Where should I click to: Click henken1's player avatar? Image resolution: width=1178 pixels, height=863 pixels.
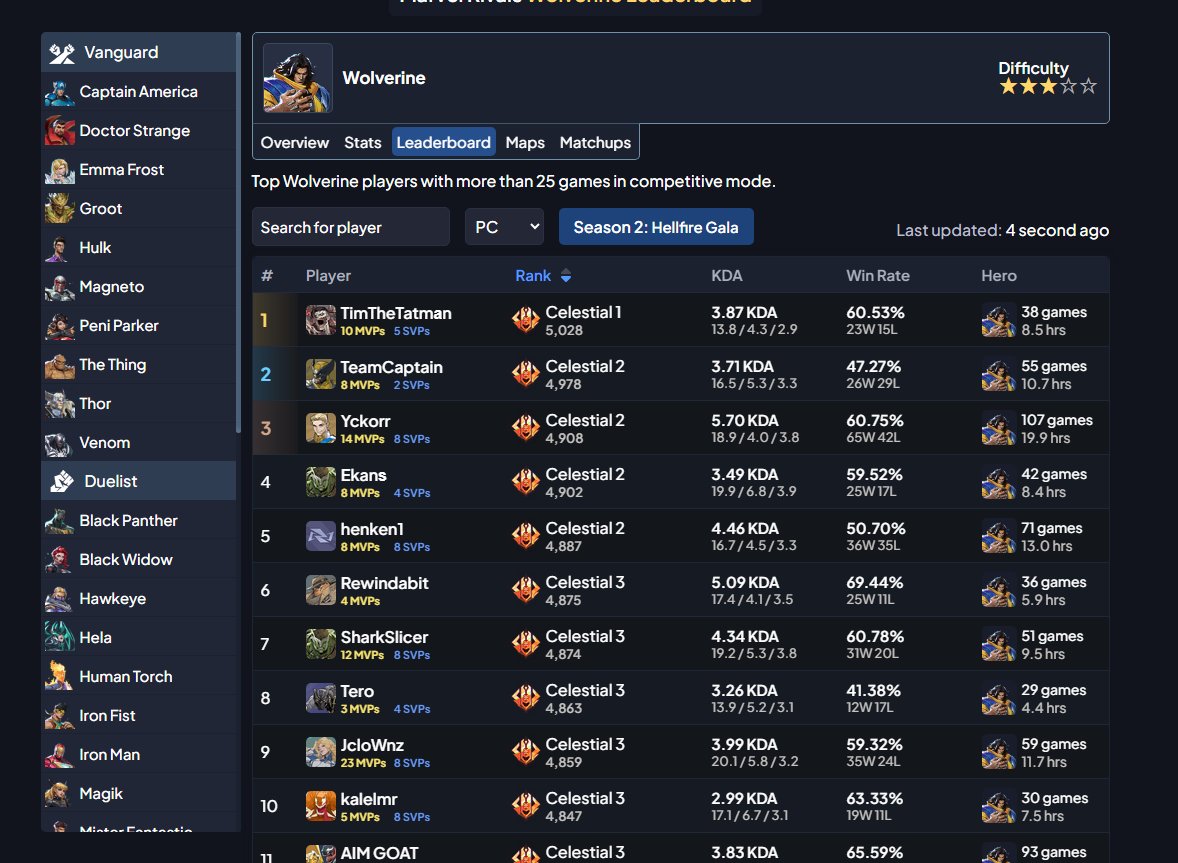(x=321, y=536)
